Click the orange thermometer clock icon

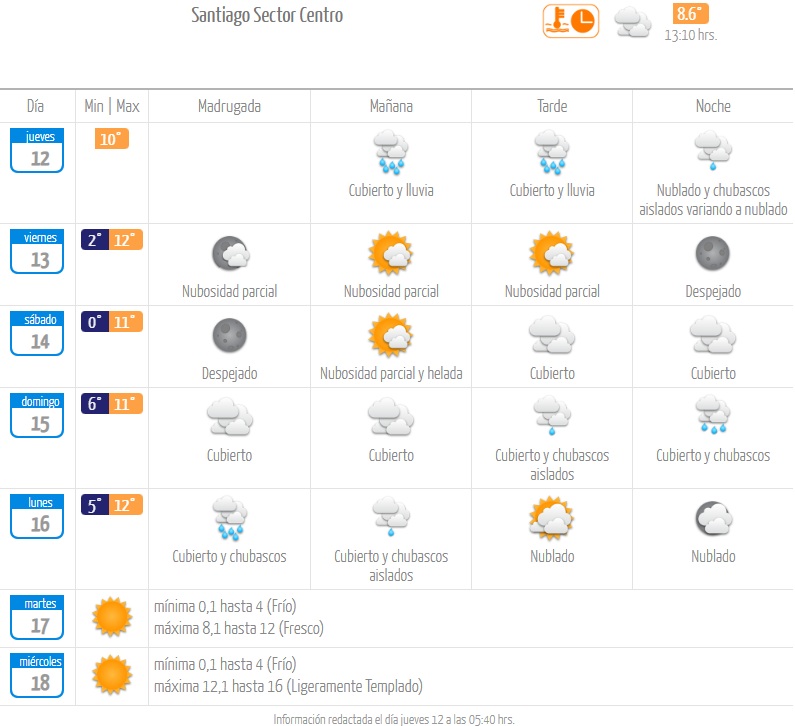570,21
